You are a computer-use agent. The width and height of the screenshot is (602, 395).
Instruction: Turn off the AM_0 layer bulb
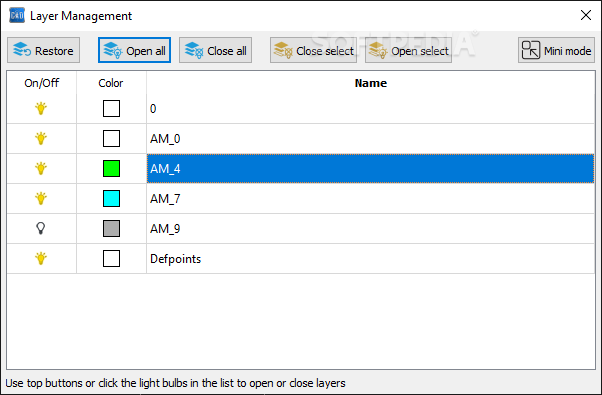pyautogui.click(x=41, y=139)
